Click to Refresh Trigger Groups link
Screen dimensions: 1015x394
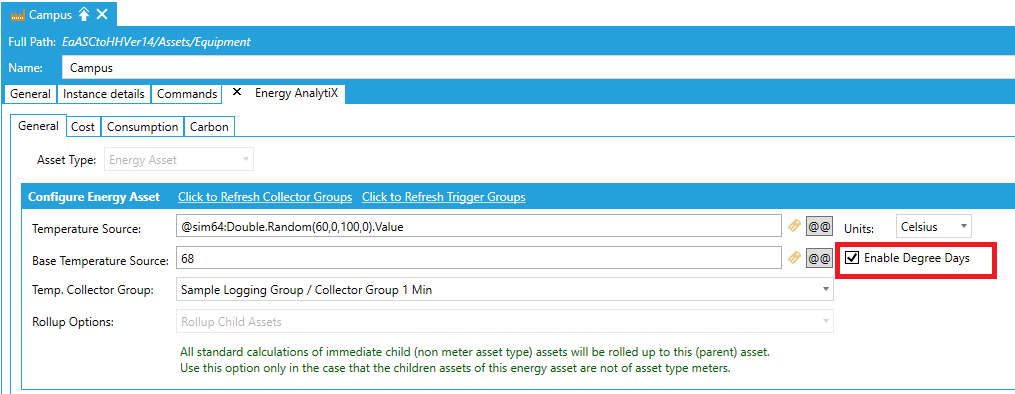coord(443,197)
